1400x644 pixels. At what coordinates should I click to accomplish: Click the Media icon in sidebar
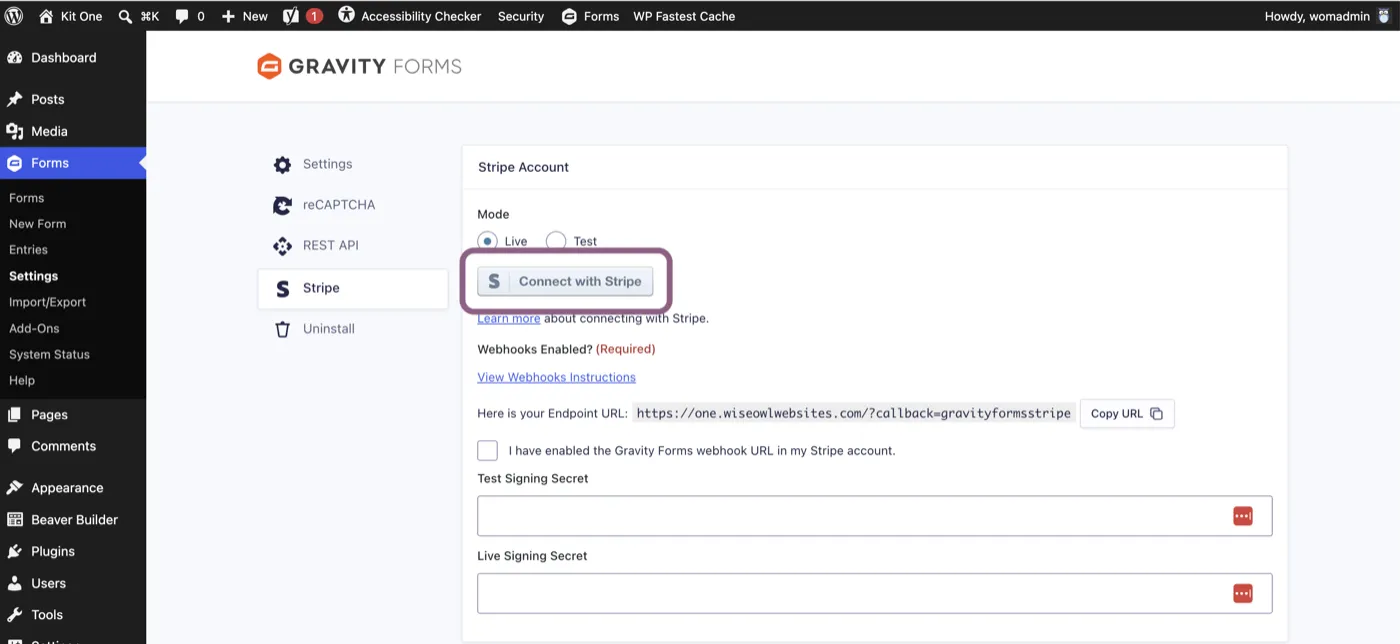pos(15,131)
